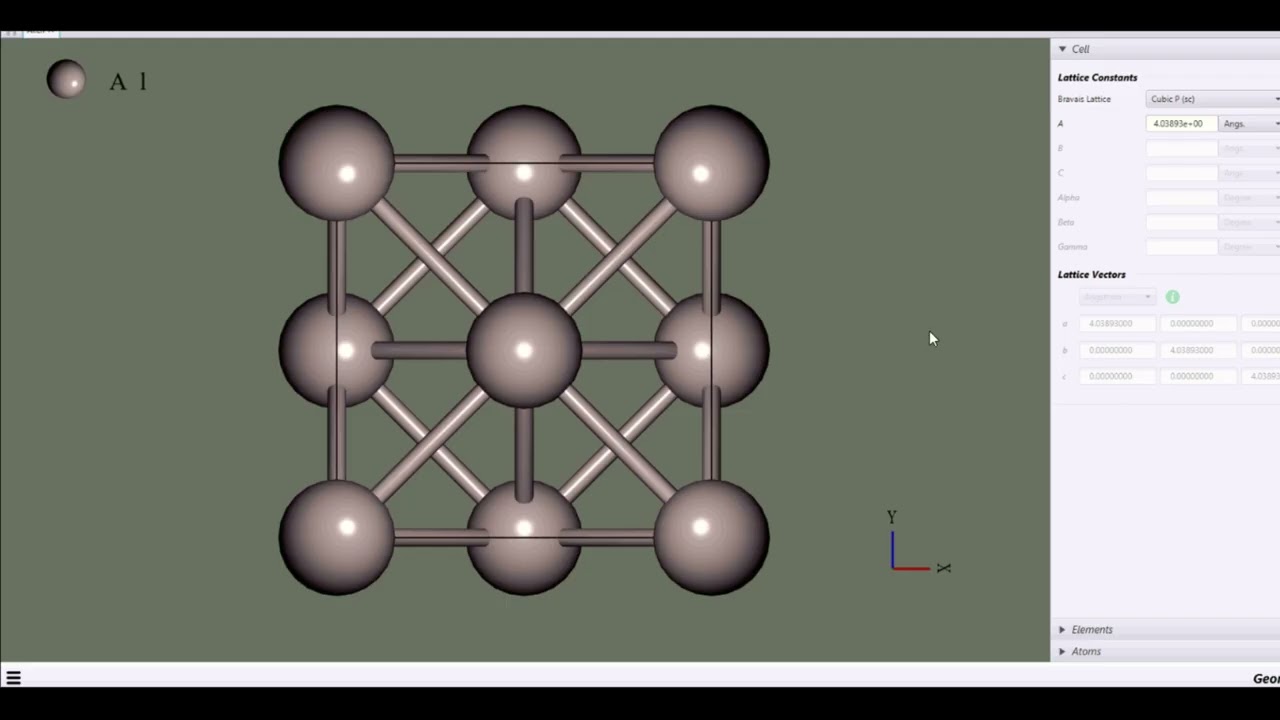This screenshot has height=720, width=1280.
Task: Click the 'Lattice Vectors' heading
Action: point(1091,274)
